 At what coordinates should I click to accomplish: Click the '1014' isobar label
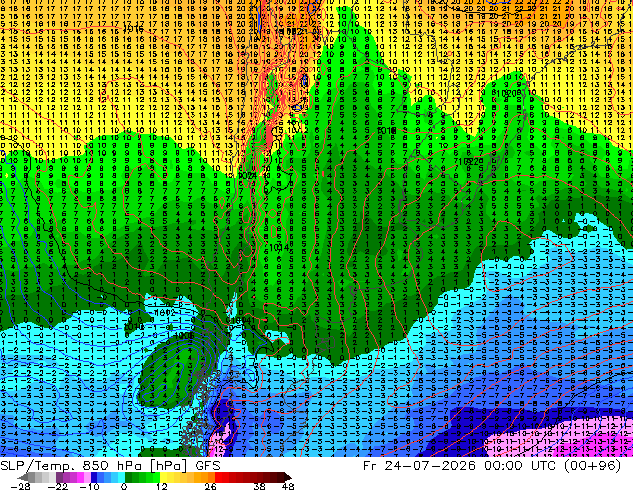click(x=279, y=247)
